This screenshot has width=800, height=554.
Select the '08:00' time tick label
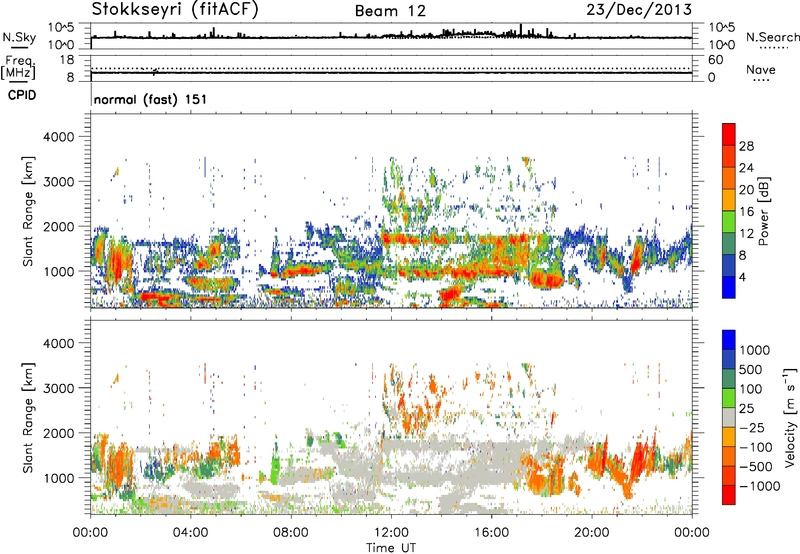point(291,533)
